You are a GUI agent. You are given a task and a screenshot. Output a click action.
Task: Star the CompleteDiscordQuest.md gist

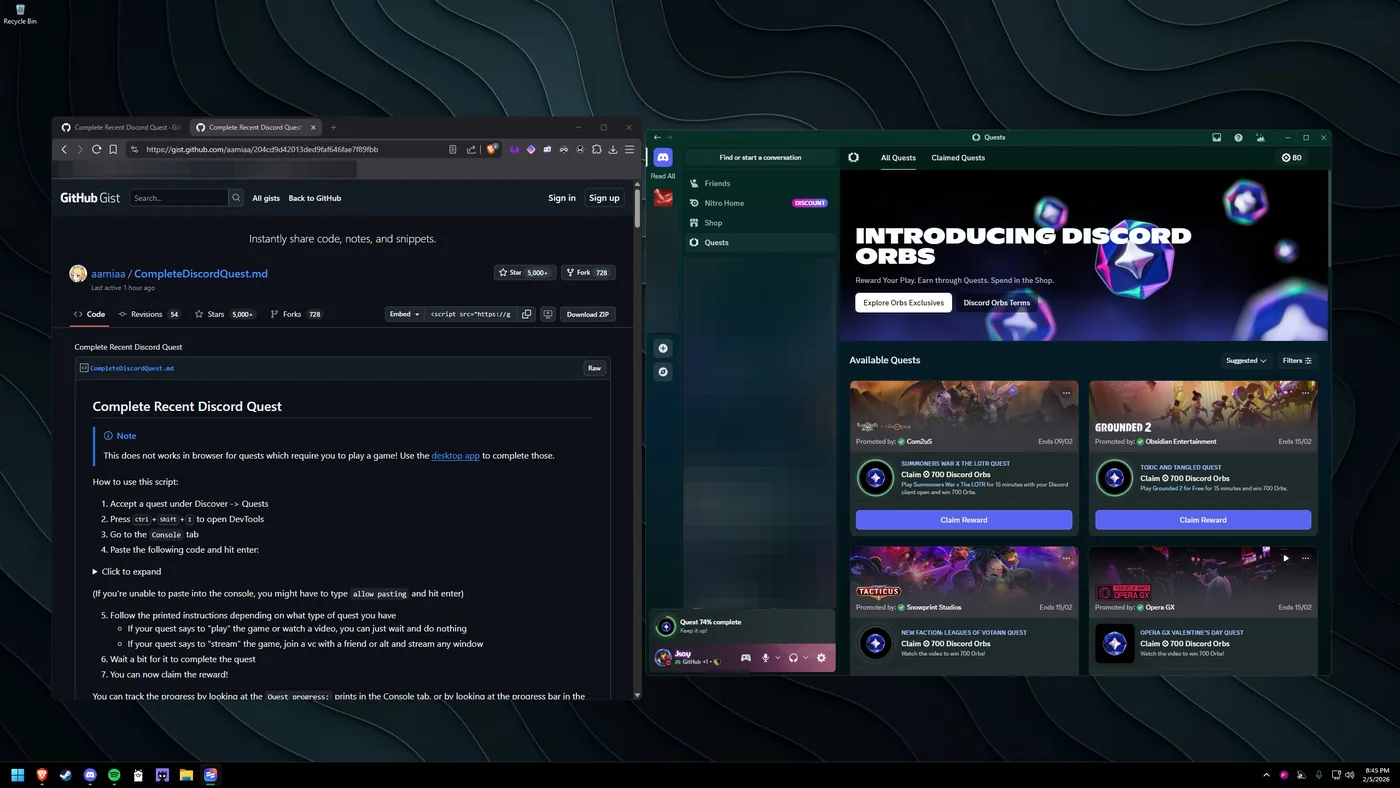(525, 272)
